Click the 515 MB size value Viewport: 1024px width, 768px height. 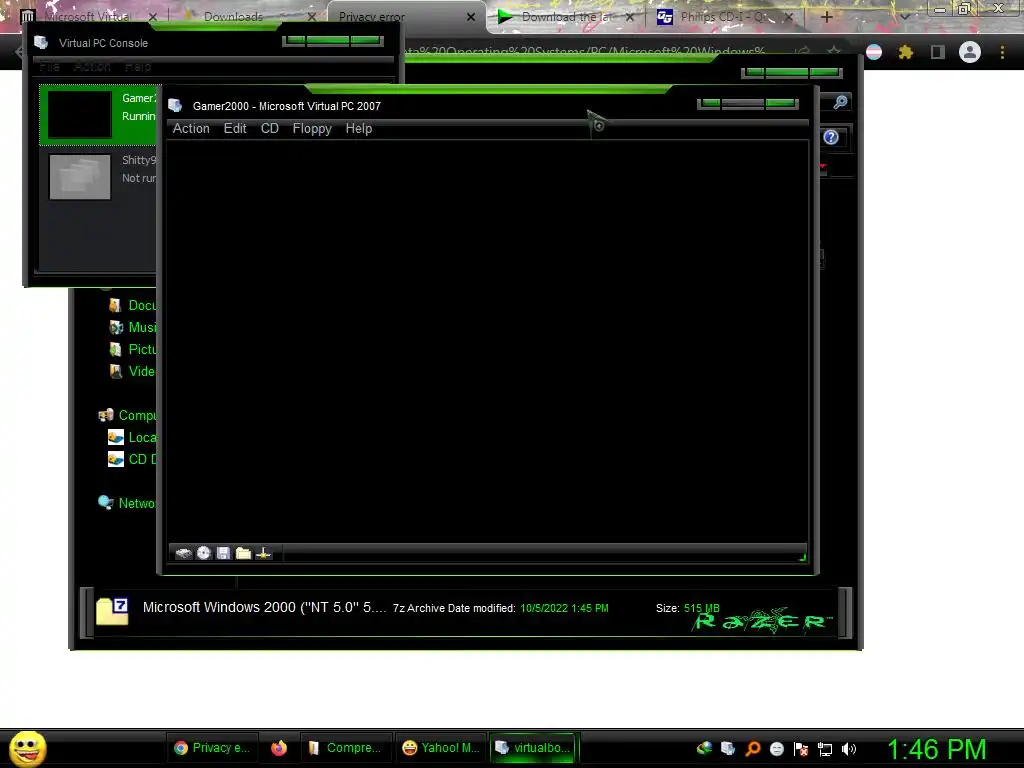[701, 608]
